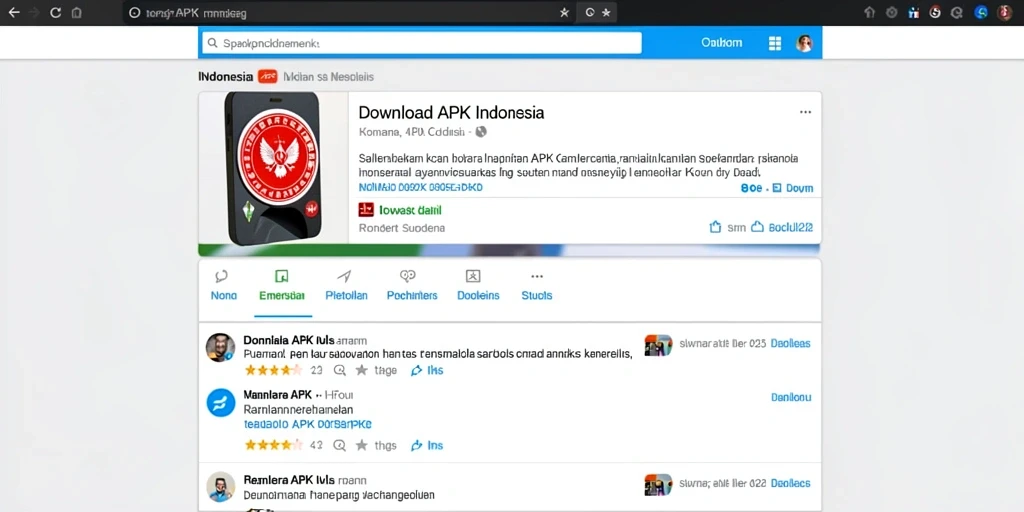Click share Ihs on Donnlala APK post
Screen dimensions: 1024x512
426,370
